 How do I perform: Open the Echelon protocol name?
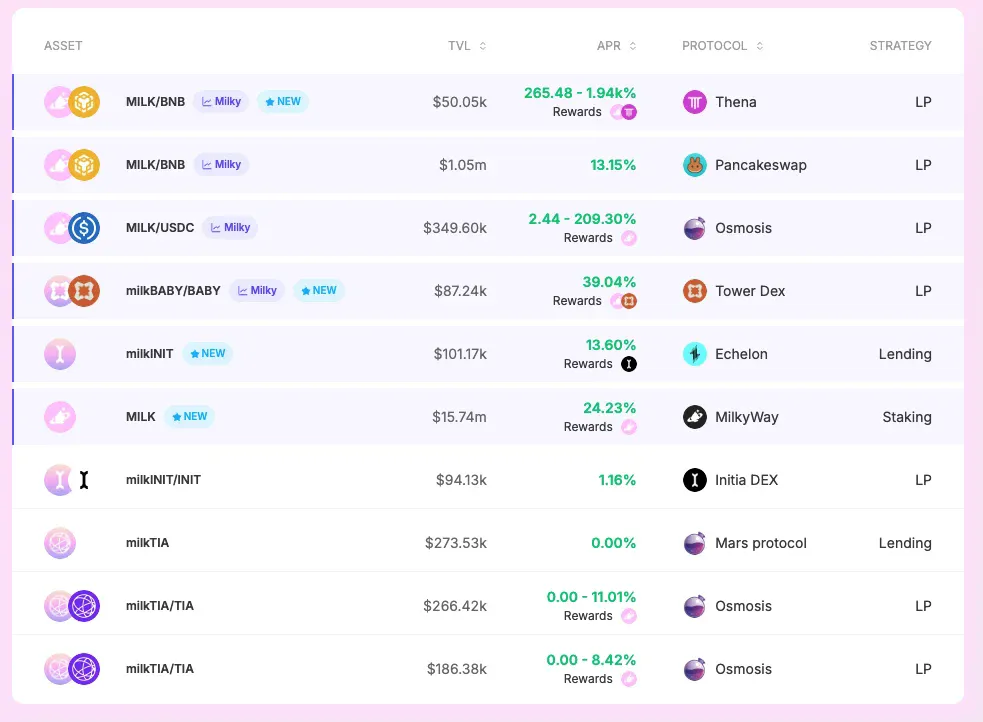[741, 354]
